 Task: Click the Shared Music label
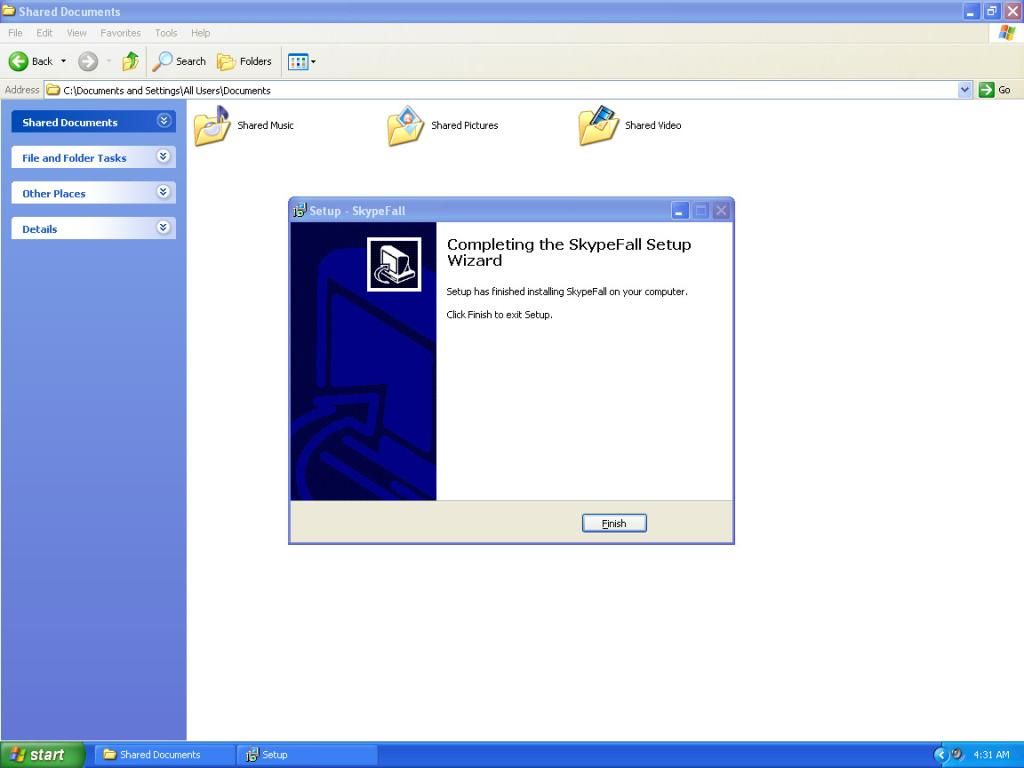[265, 125]
